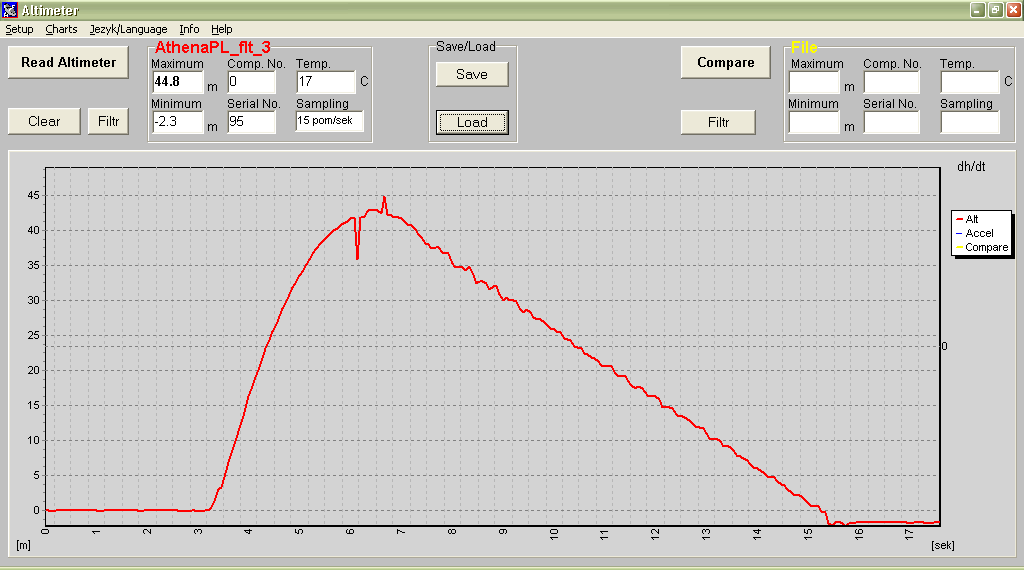Click the empty Maximum field in File panel
The height and width of the screenshot is (570, 1024).
click(x=813, y=82)
